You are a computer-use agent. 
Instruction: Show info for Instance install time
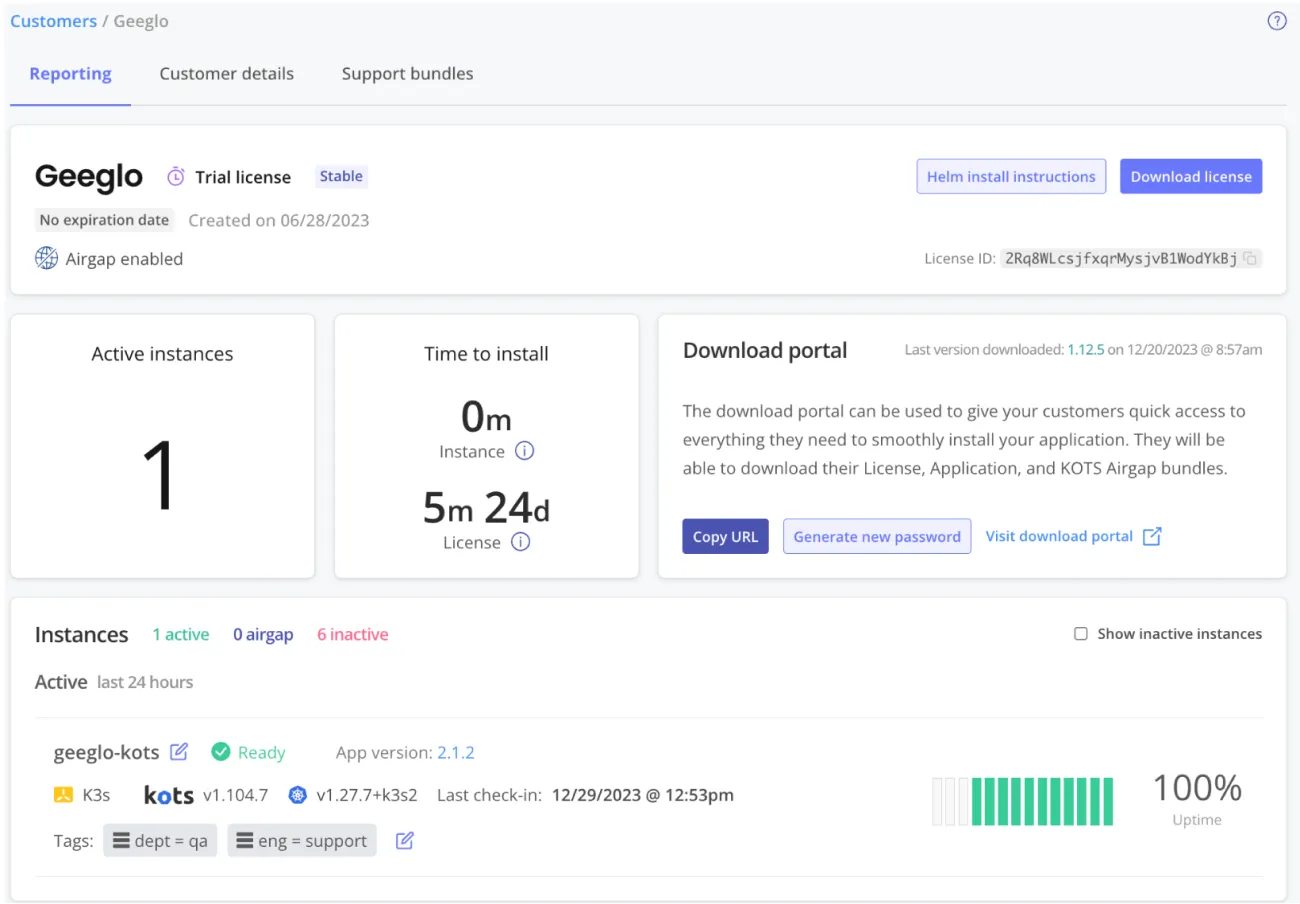pos(524,451)
